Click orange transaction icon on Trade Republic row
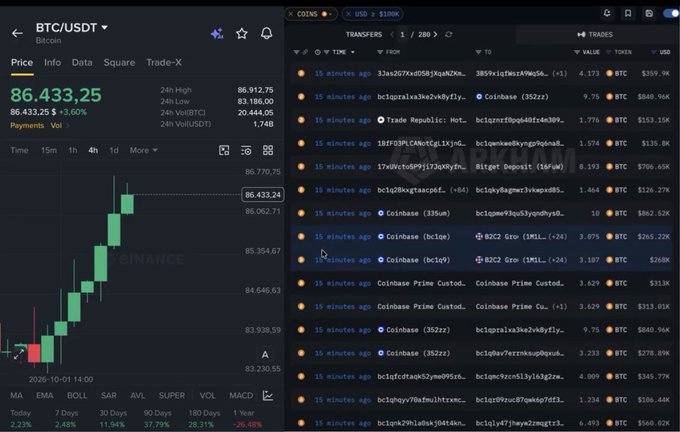The height and width of the screenshot is (432, 680). pos(301,120)
